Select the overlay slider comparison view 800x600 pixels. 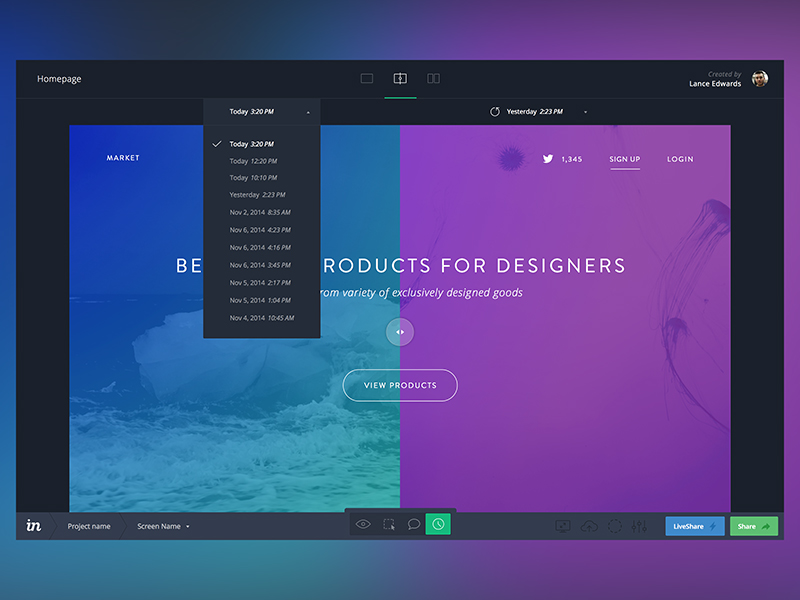pos(400,79)
